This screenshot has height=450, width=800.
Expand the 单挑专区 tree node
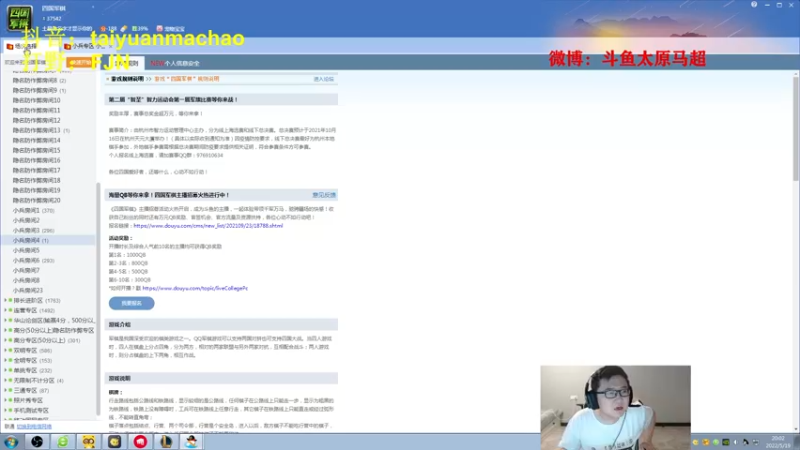coord(6,370)
